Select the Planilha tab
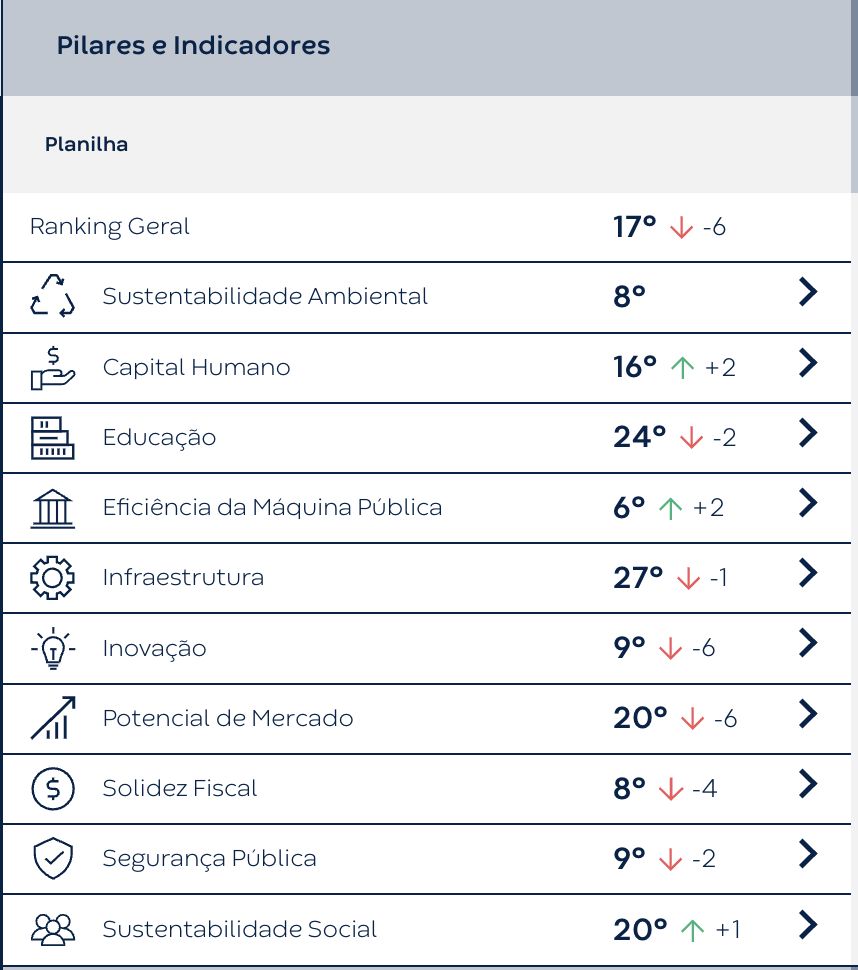Viewport: 858px width, 970px height. pyautogui.click(x=86, y=144)
